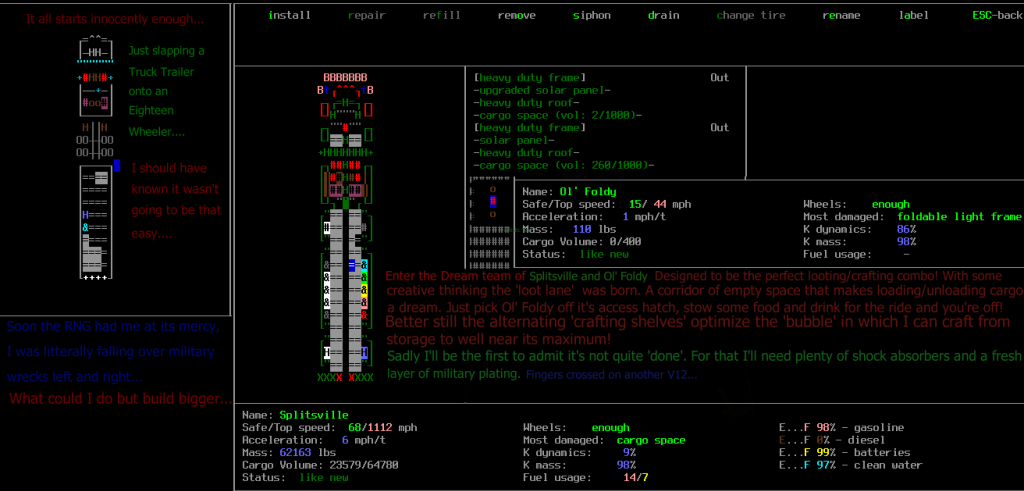Choose the drain option
The height and width of the screenshot is (491, 1024).
663,16
